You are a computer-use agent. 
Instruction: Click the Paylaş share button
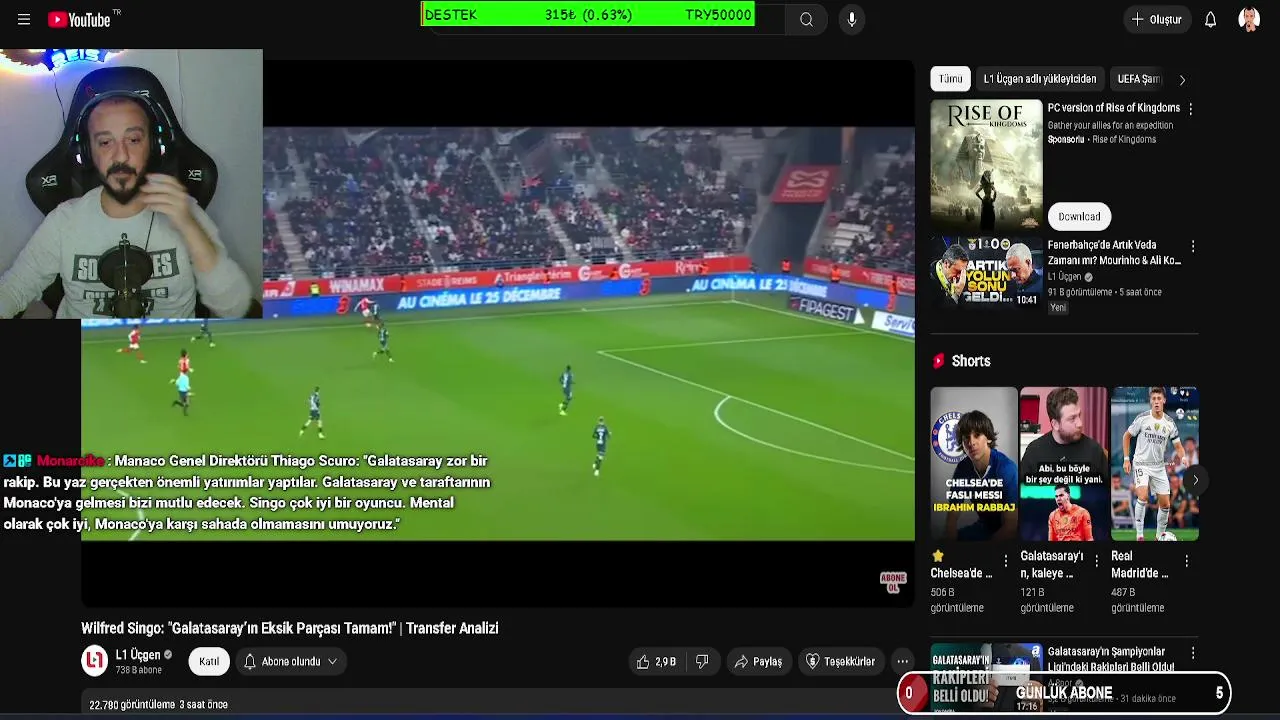point(758,661)
